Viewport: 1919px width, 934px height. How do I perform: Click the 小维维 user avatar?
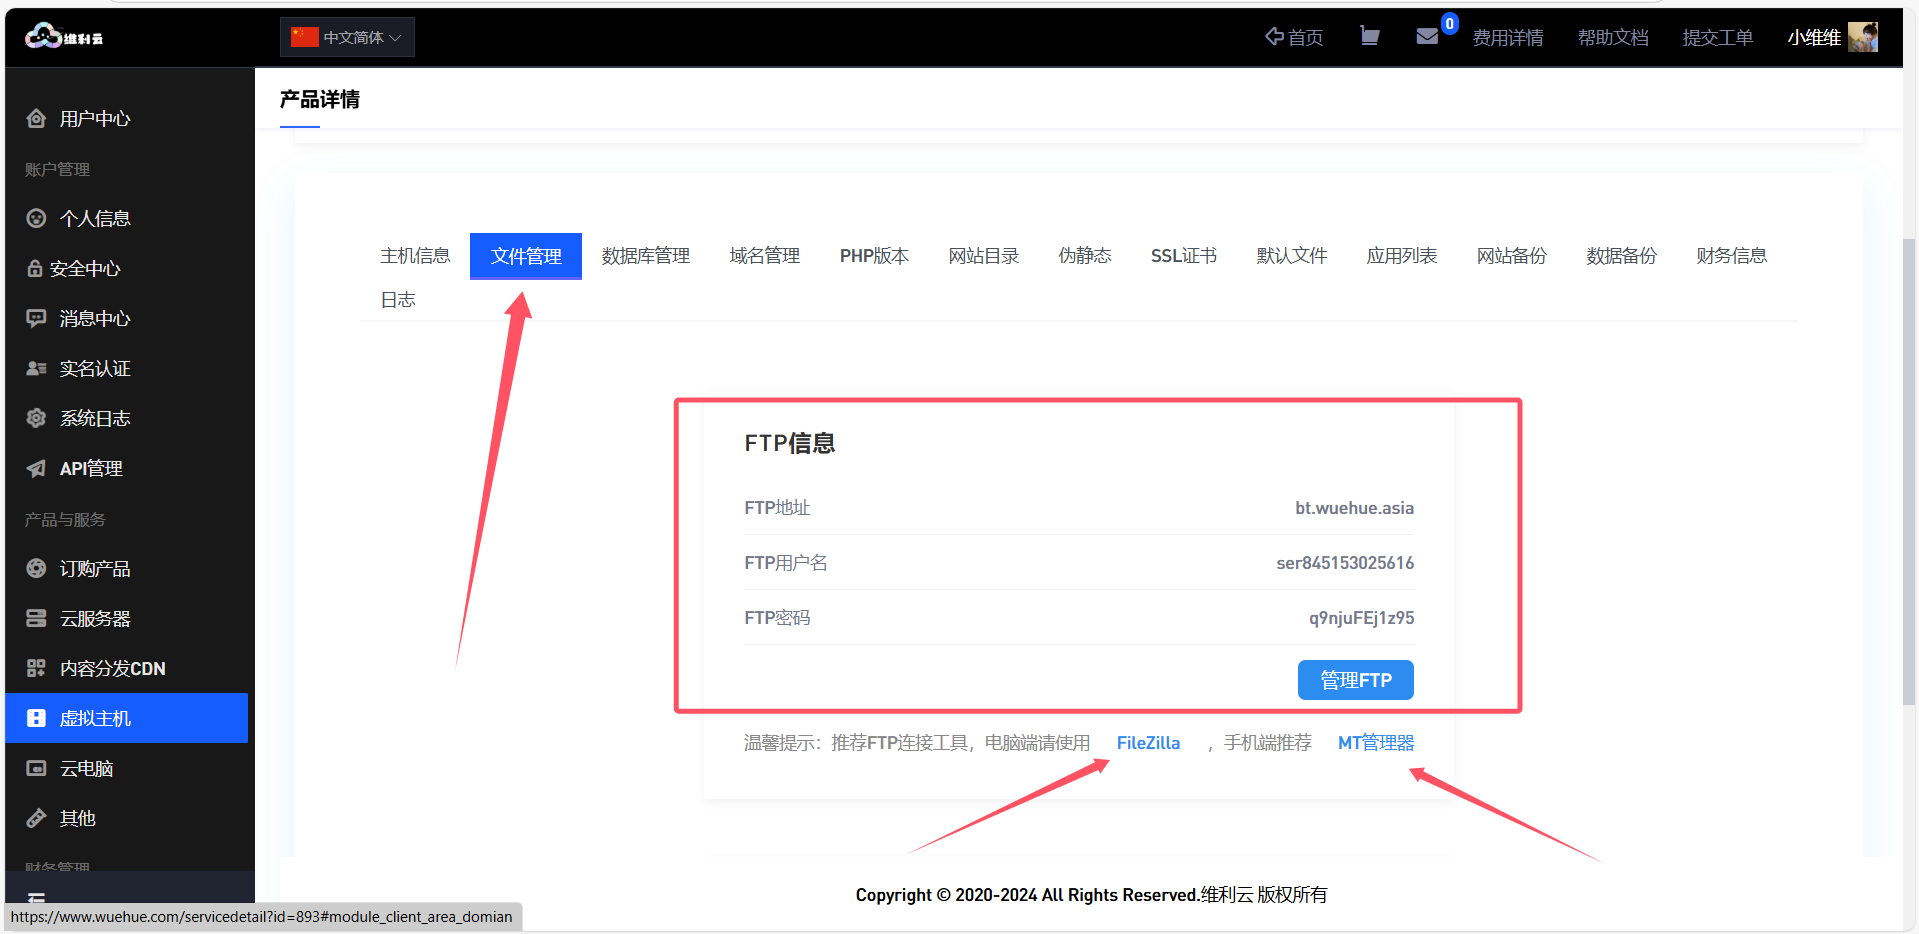coord(1863,37)
